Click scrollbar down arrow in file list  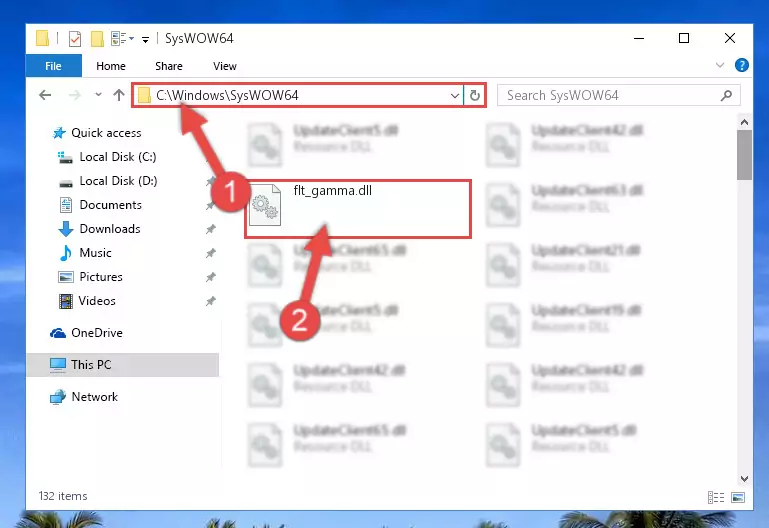[744, 478]
